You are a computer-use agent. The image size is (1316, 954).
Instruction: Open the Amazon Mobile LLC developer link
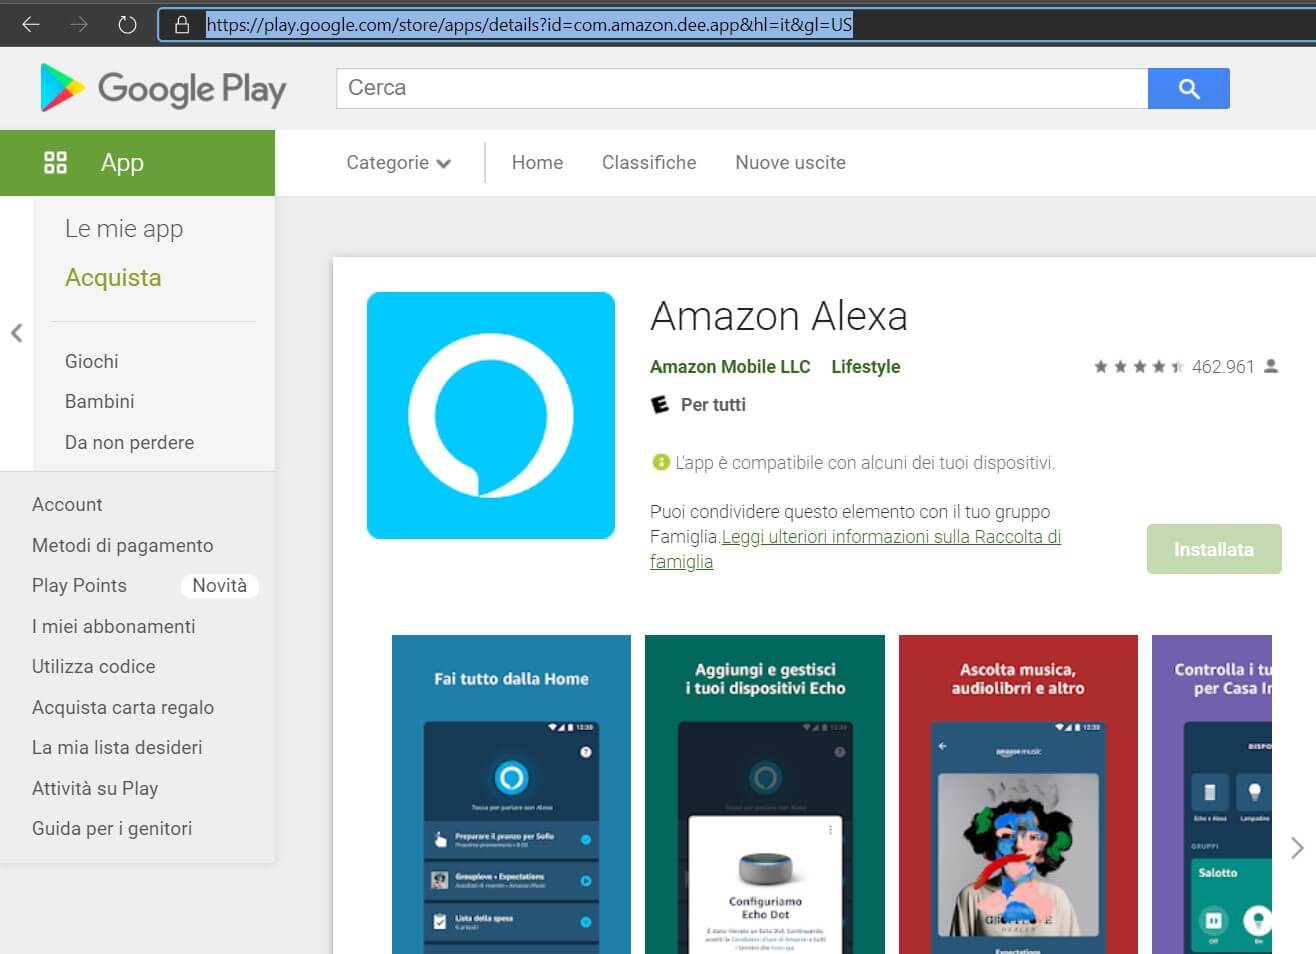(730, 367)
